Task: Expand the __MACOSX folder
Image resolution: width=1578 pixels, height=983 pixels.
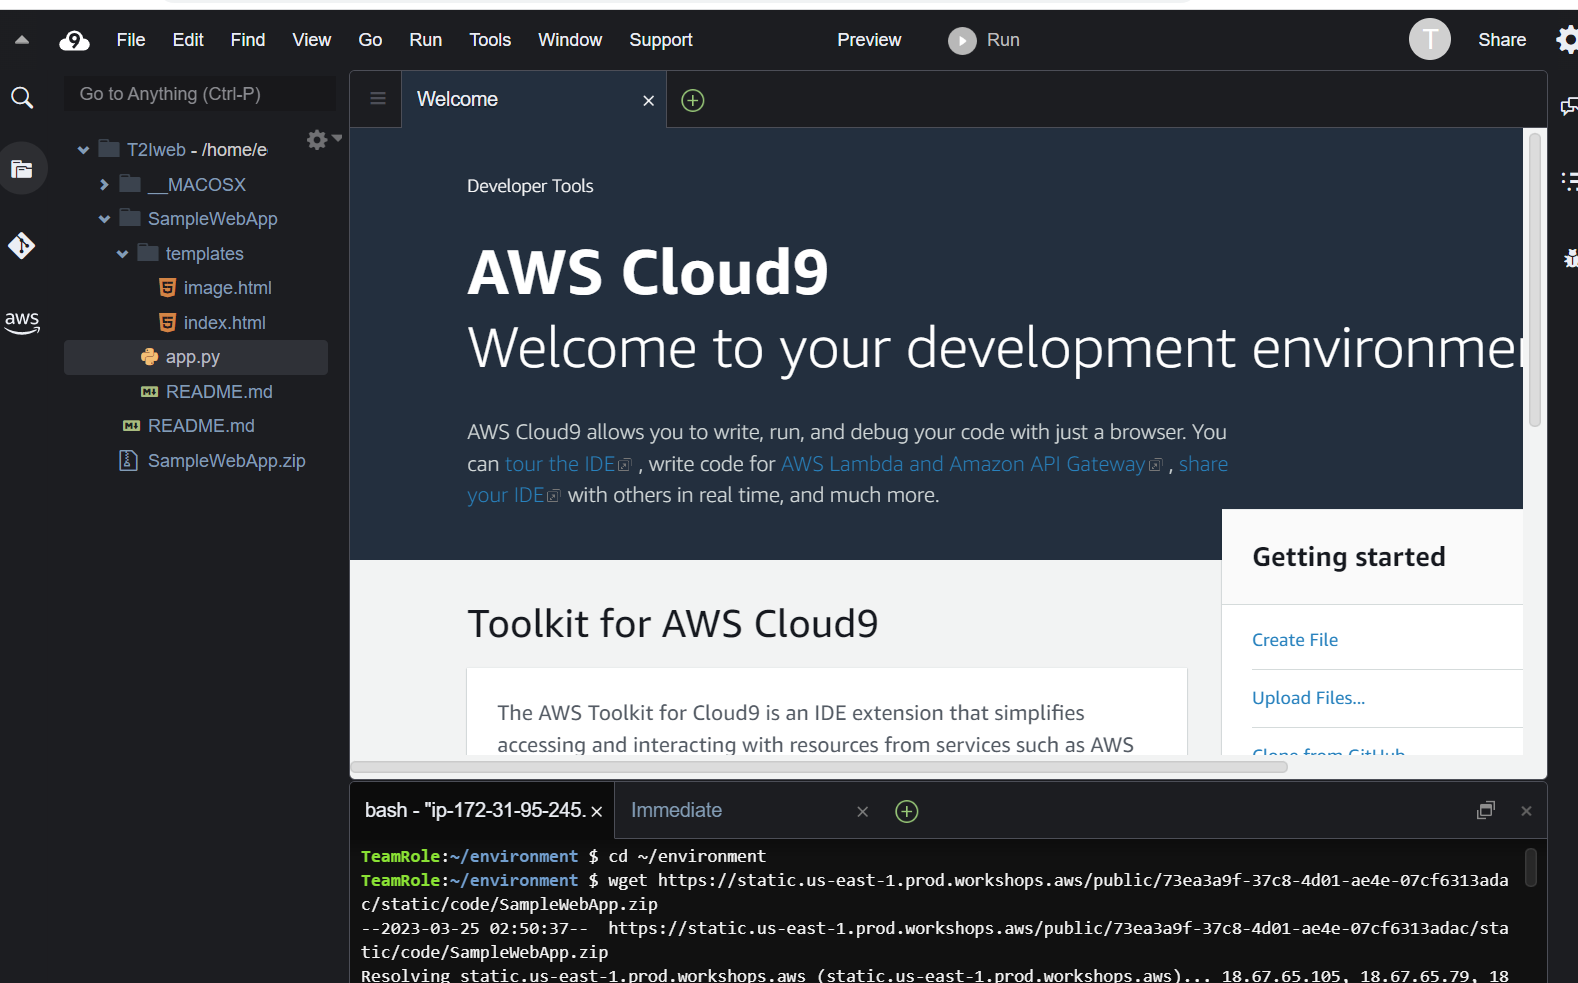Action: [x=104, y=185]
